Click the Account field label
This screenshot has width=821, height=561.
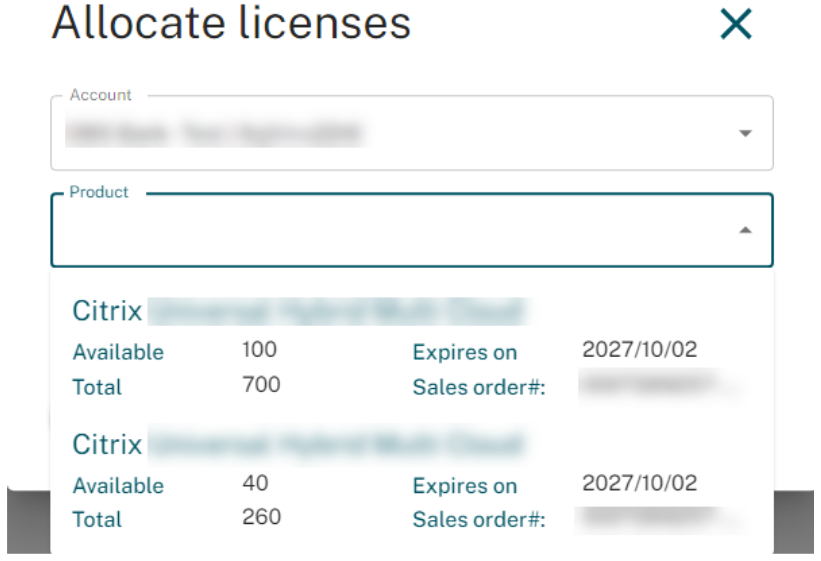[x=100, y=95]
